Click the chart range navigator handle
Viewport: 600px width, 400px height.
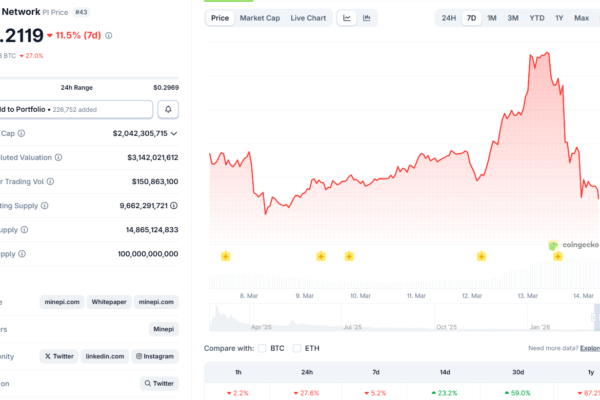coord(594,318)
